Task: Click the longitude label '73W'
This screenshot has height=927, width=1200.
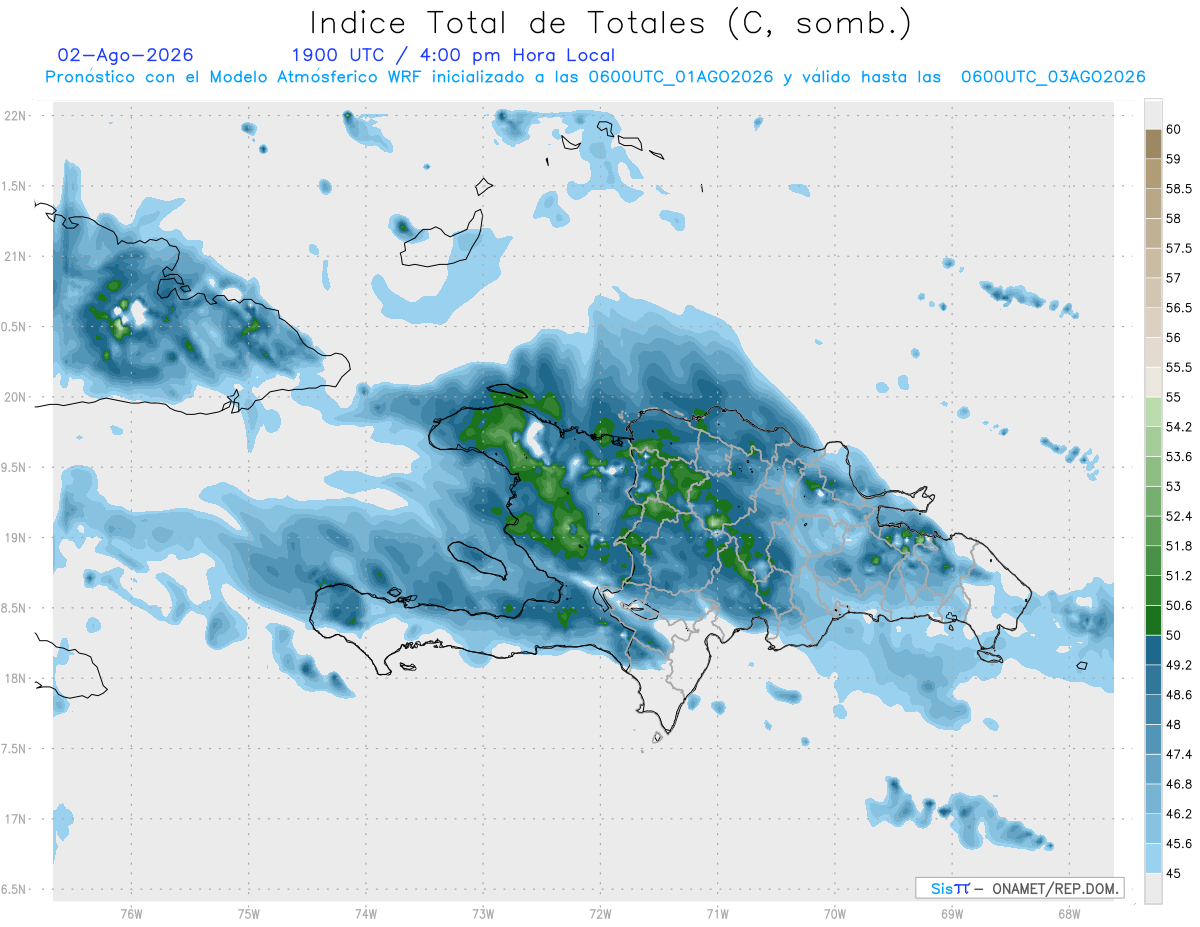Action: [483, 913]
